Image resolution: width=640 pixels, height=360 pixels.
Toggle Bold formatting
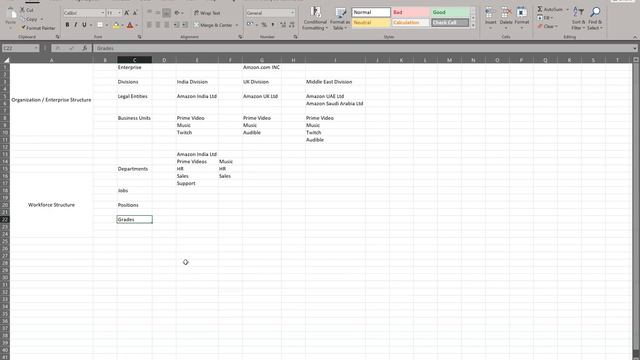click(67, 25)
